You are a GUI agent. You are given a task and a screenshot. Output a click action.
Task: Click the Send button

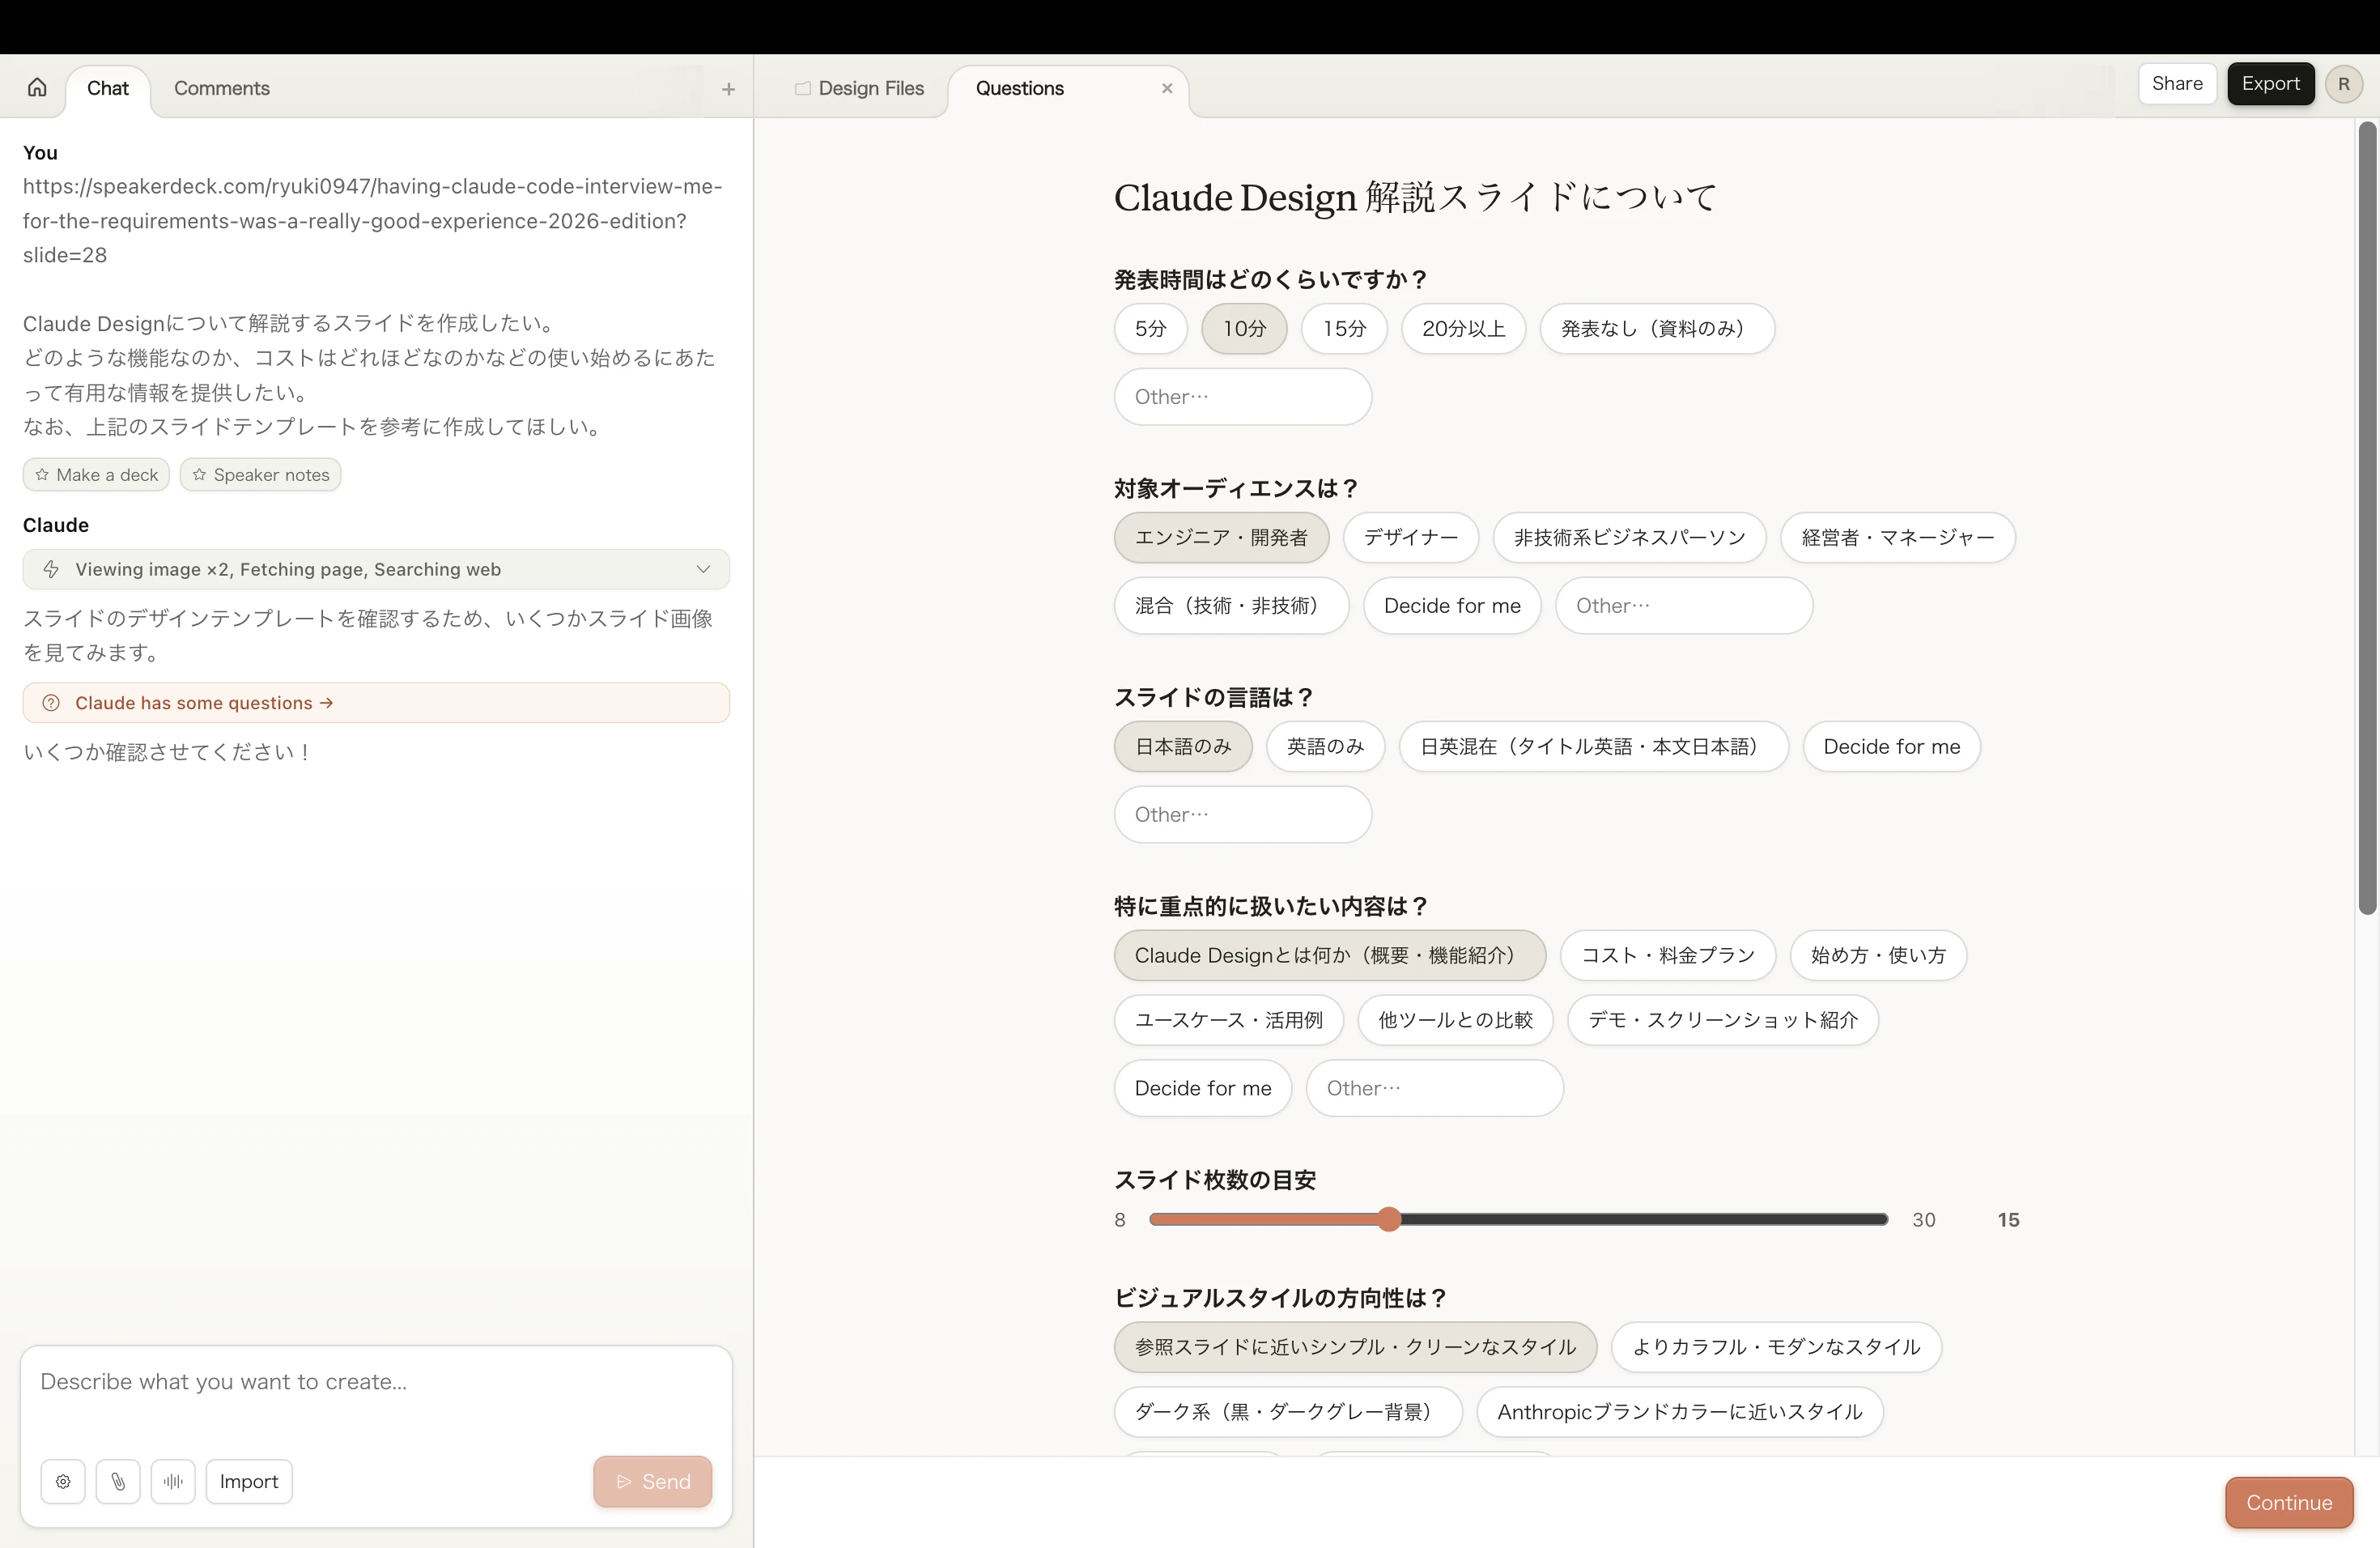tap(652, 1481)
